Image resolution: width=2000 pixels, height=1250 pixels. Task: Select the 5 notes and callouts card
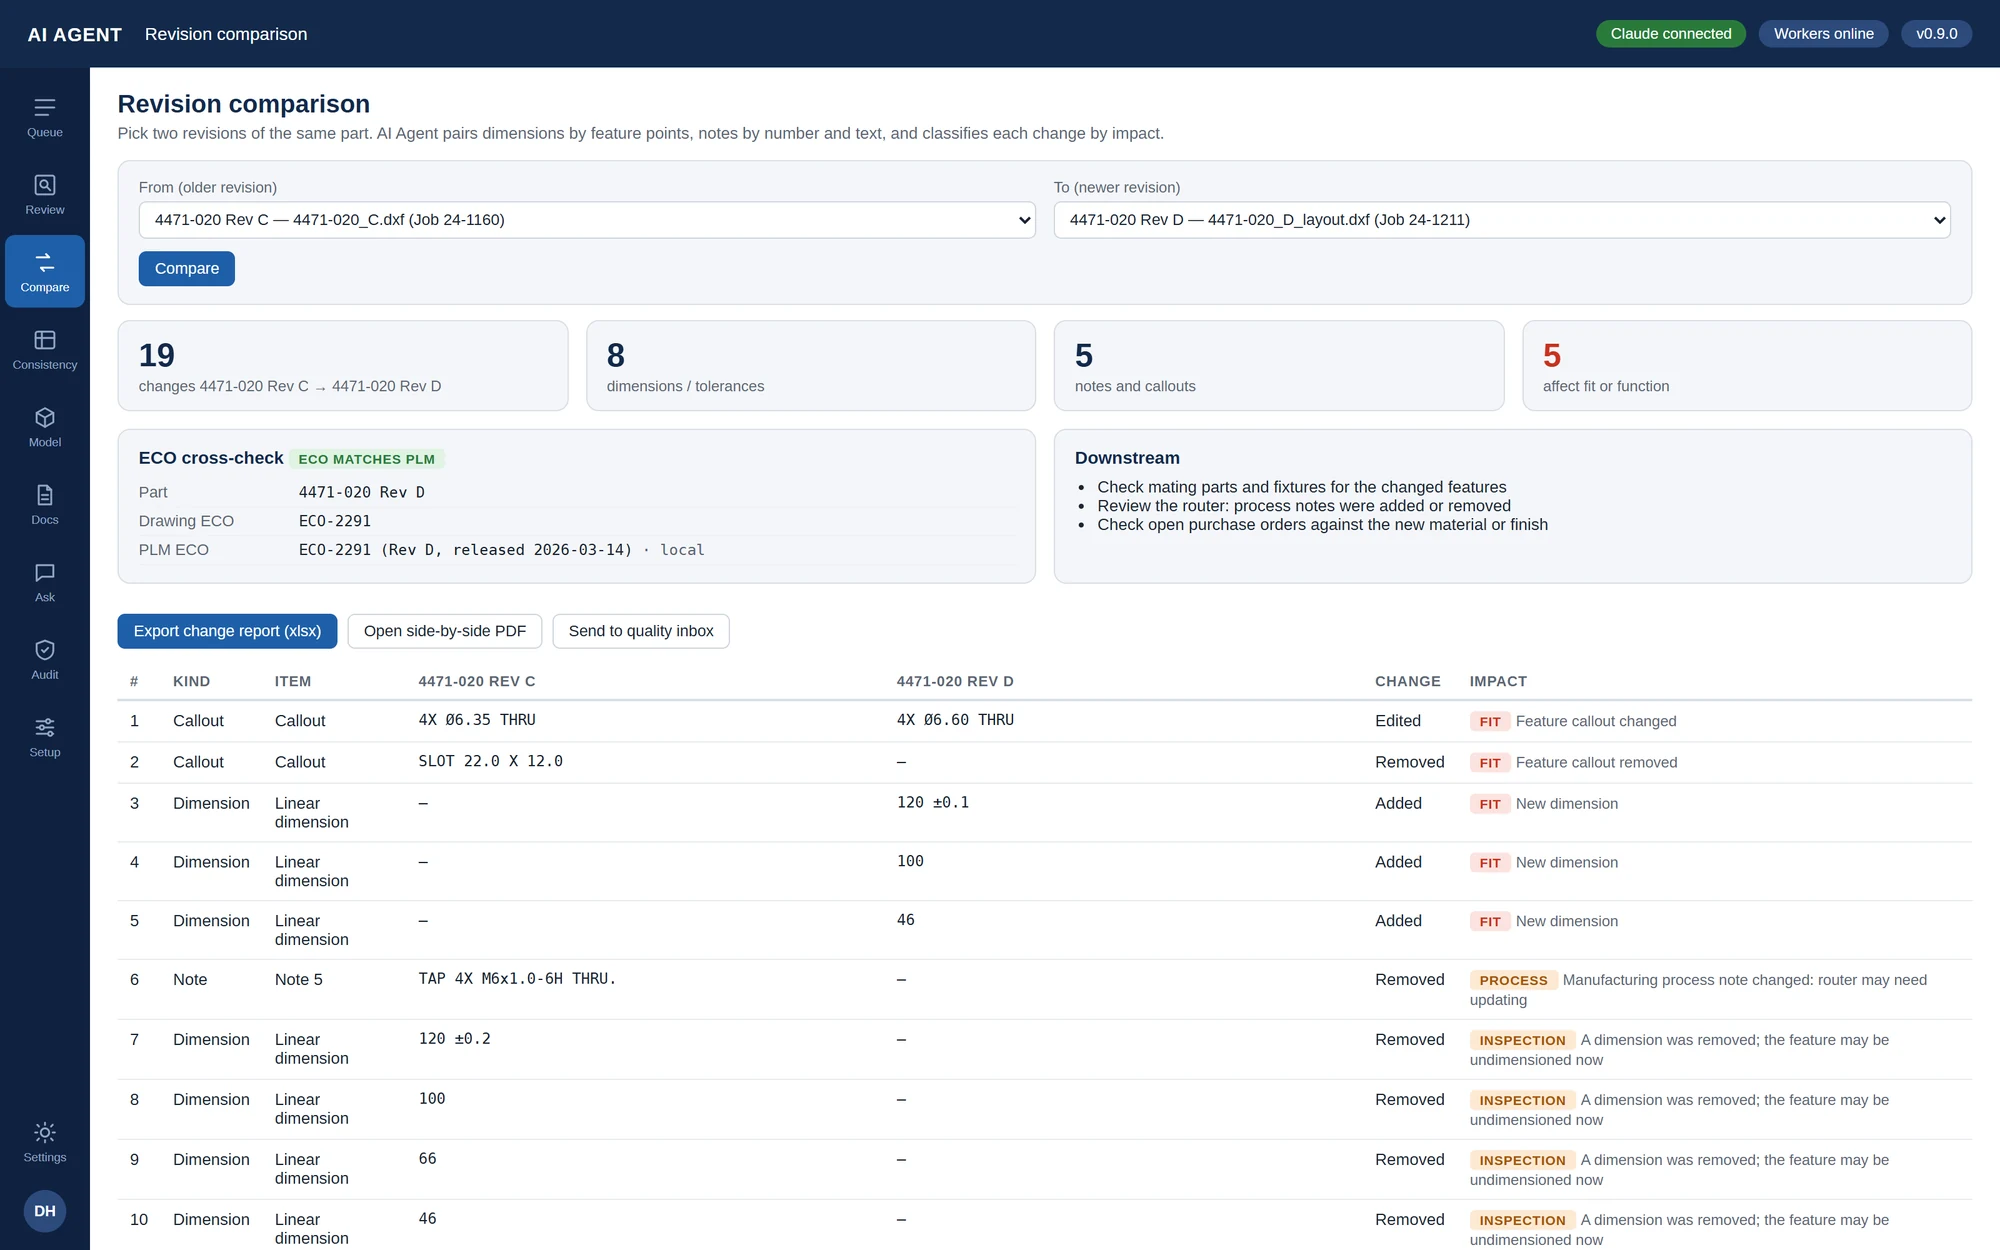click(x=1279, y=366)
